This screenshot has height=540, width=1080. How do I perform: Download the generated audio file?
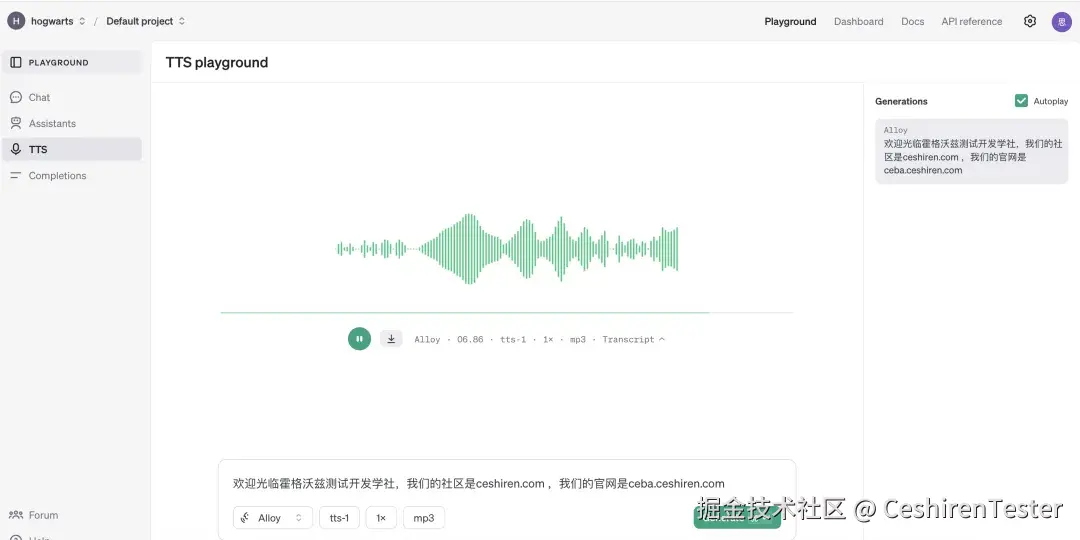click(x=391, y=339)
